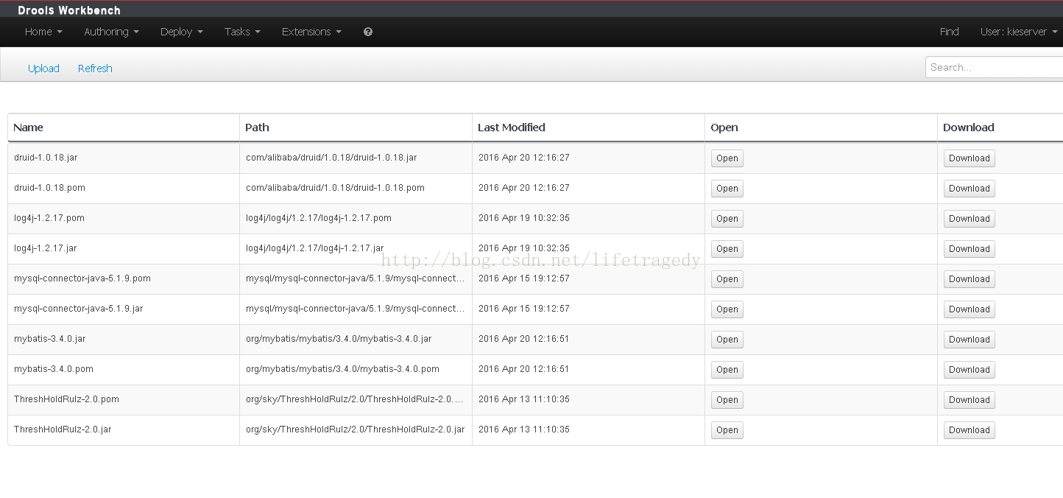
Task: Select the ThreshHoldRulz-2.0.jar name cell
Action: [x=123, y=430]
